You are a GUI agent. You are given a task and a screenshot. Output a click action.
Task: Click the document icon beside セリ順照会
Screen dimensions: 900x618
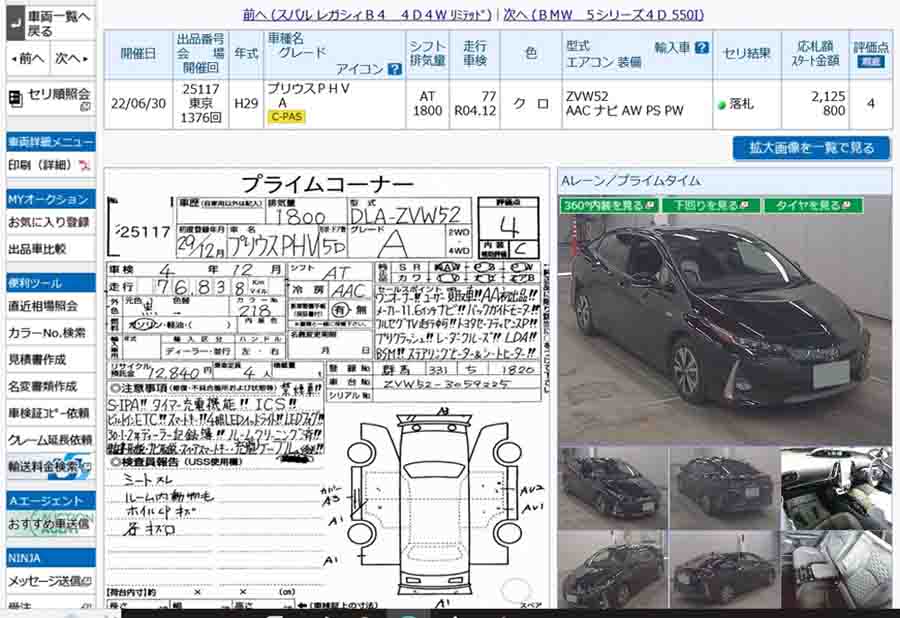coord(15,99)
